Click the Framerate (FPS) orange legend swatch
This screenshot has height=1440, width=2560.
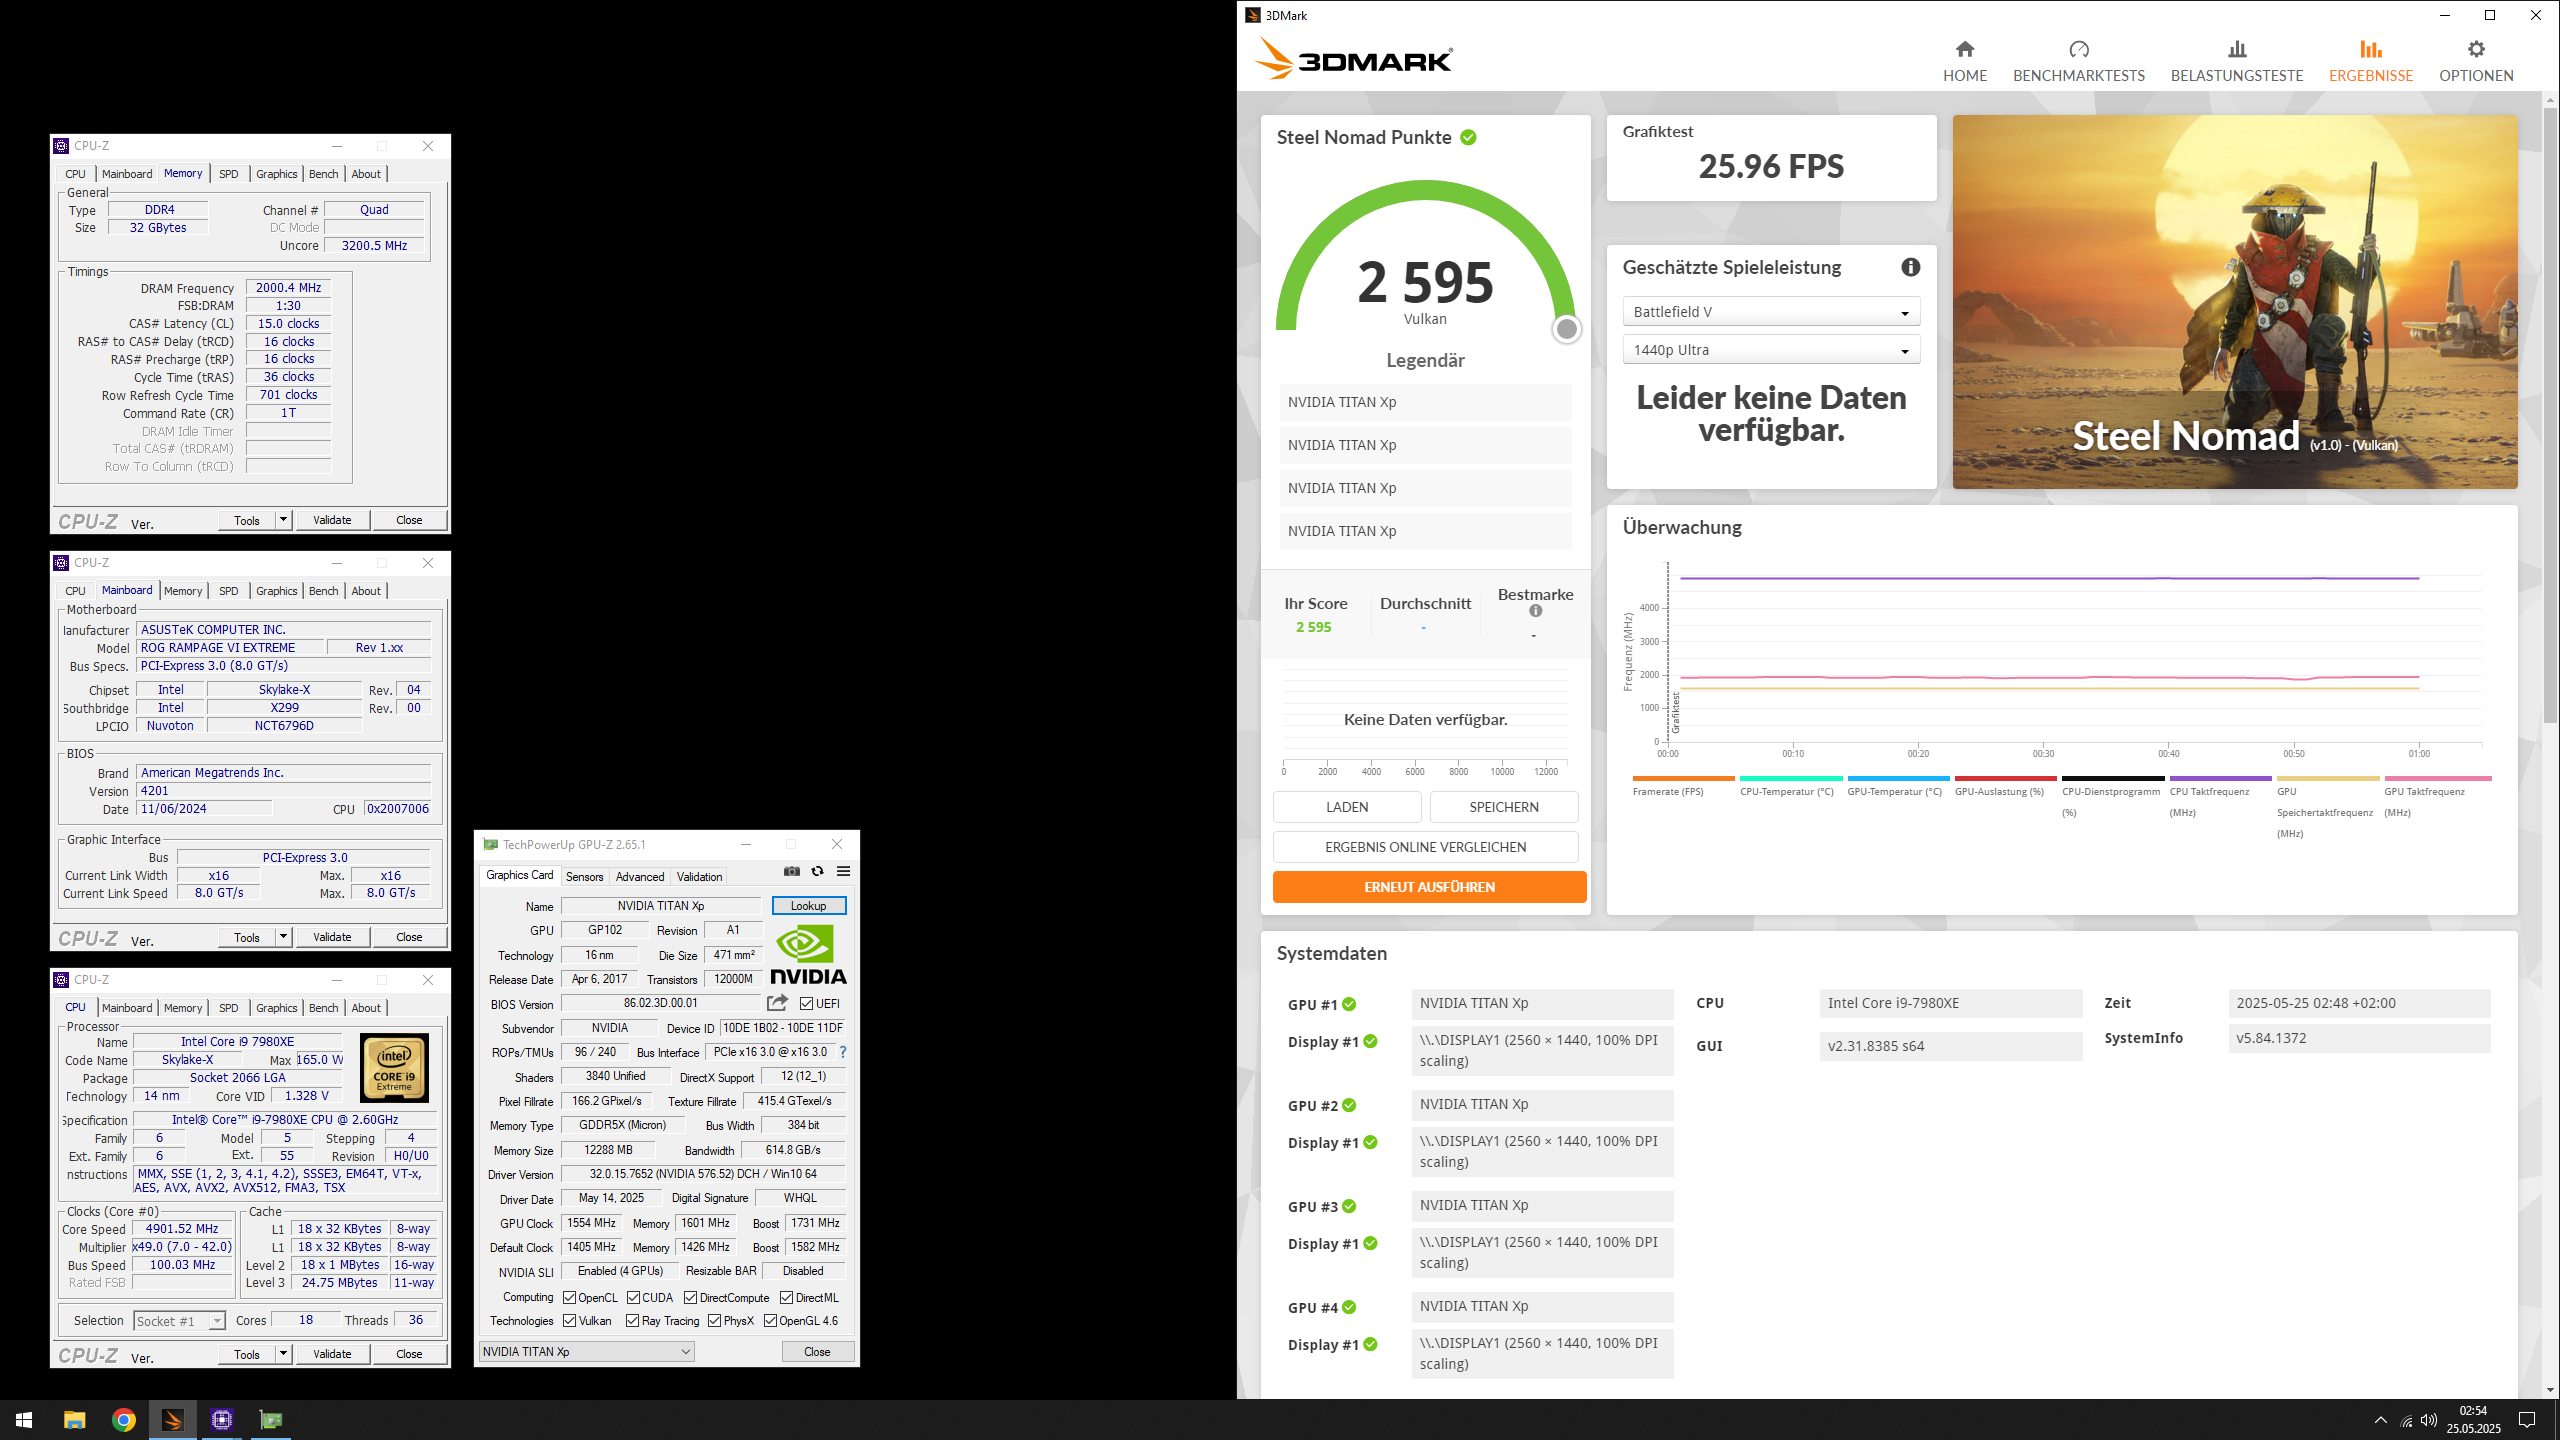[1683, 778]
